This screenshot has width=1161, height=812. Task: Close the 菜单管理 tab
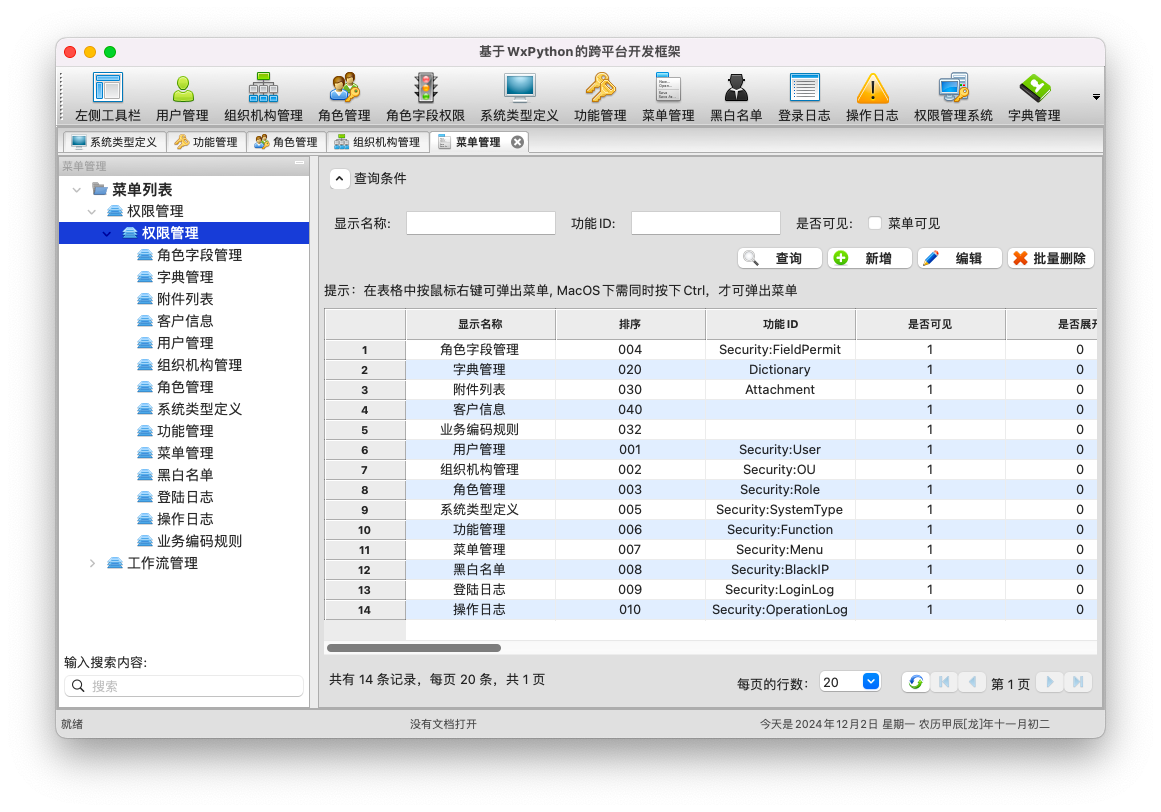coord(517,142)
